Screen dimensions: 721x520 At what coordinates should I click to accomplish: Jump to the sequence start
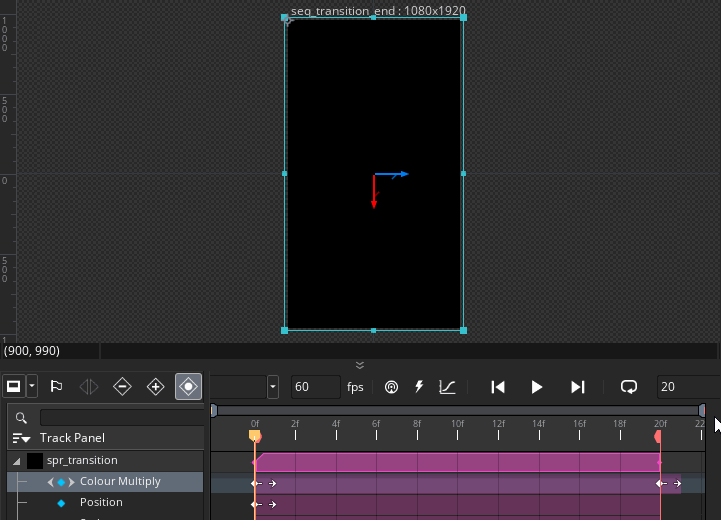pos(498,387)
